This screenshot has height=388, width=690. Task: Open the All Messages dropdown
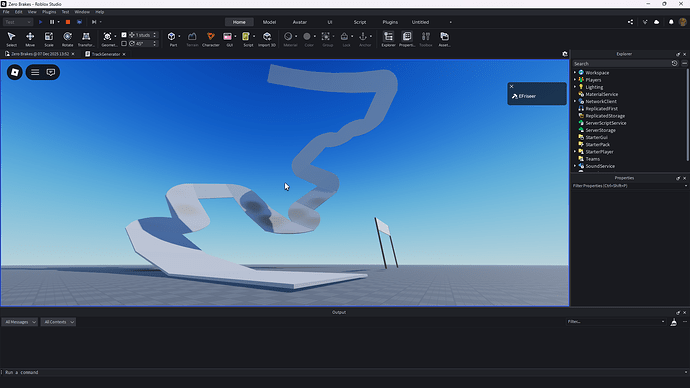coord(20,322)
